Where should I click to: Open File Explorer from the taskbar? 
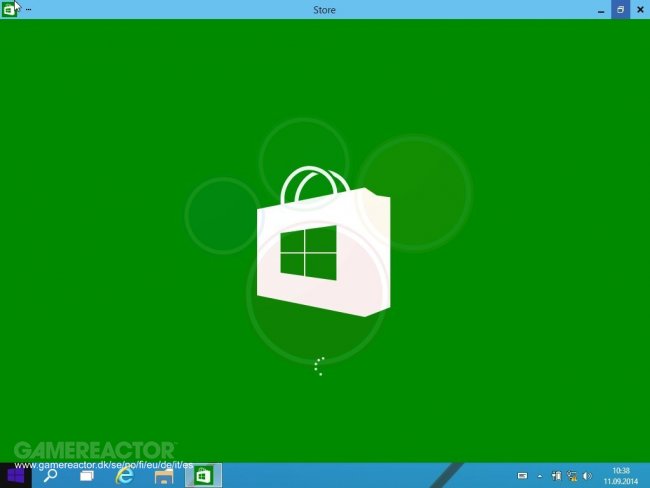click(164, 476)
